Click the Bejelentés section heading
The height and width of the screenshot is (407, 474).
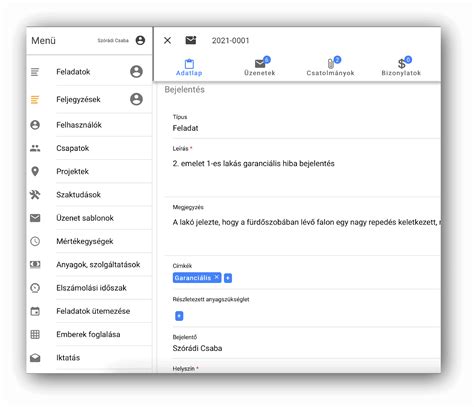[x=184, y=90]
